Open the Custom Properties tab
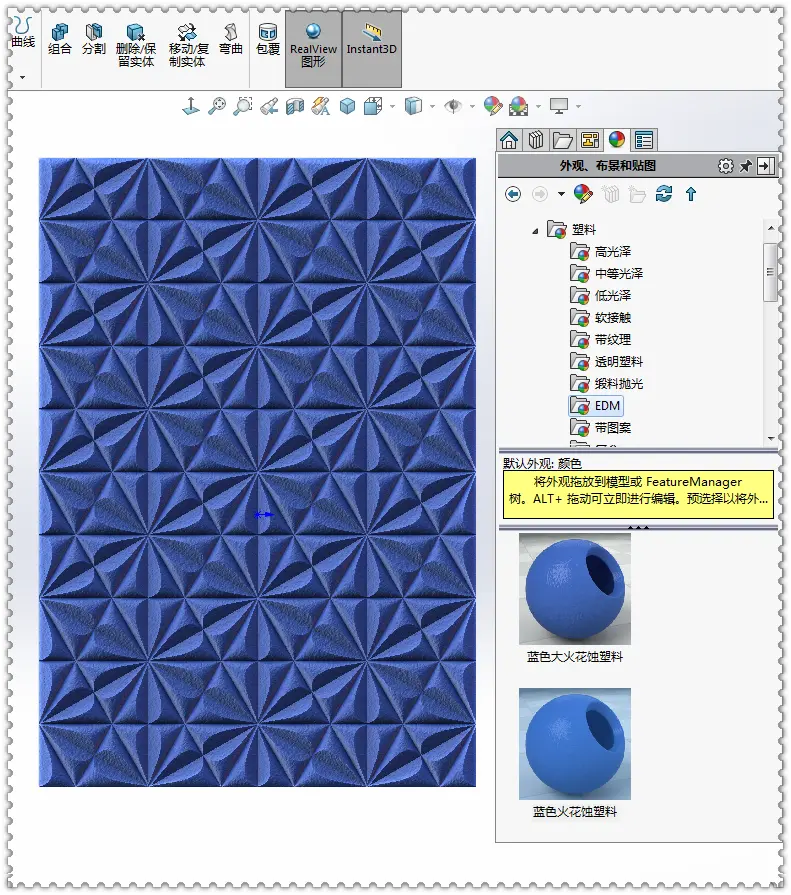791x895 pixels. [644, 140]
